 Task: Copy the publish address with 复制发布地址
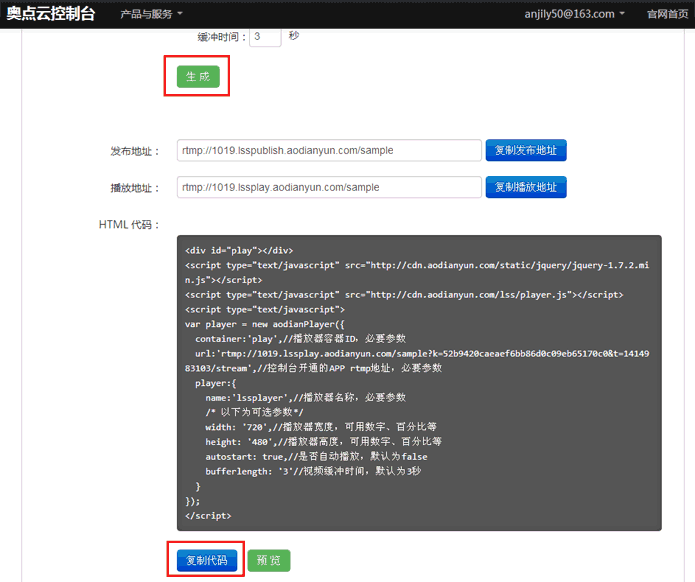526,150
